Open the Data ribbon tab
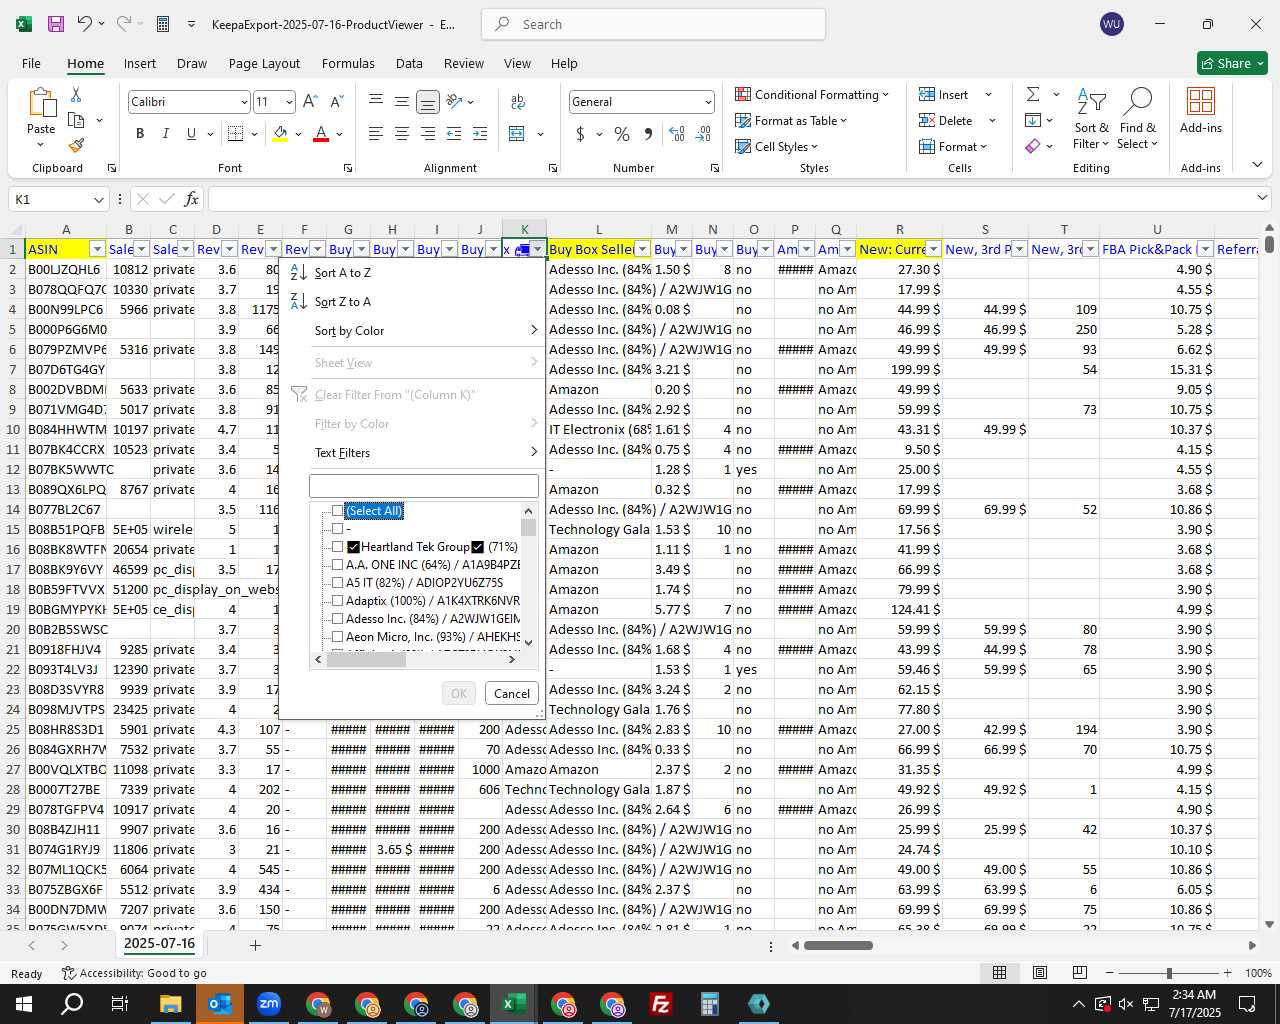Screen dimensions: 1280x1024 pos(409,63)
